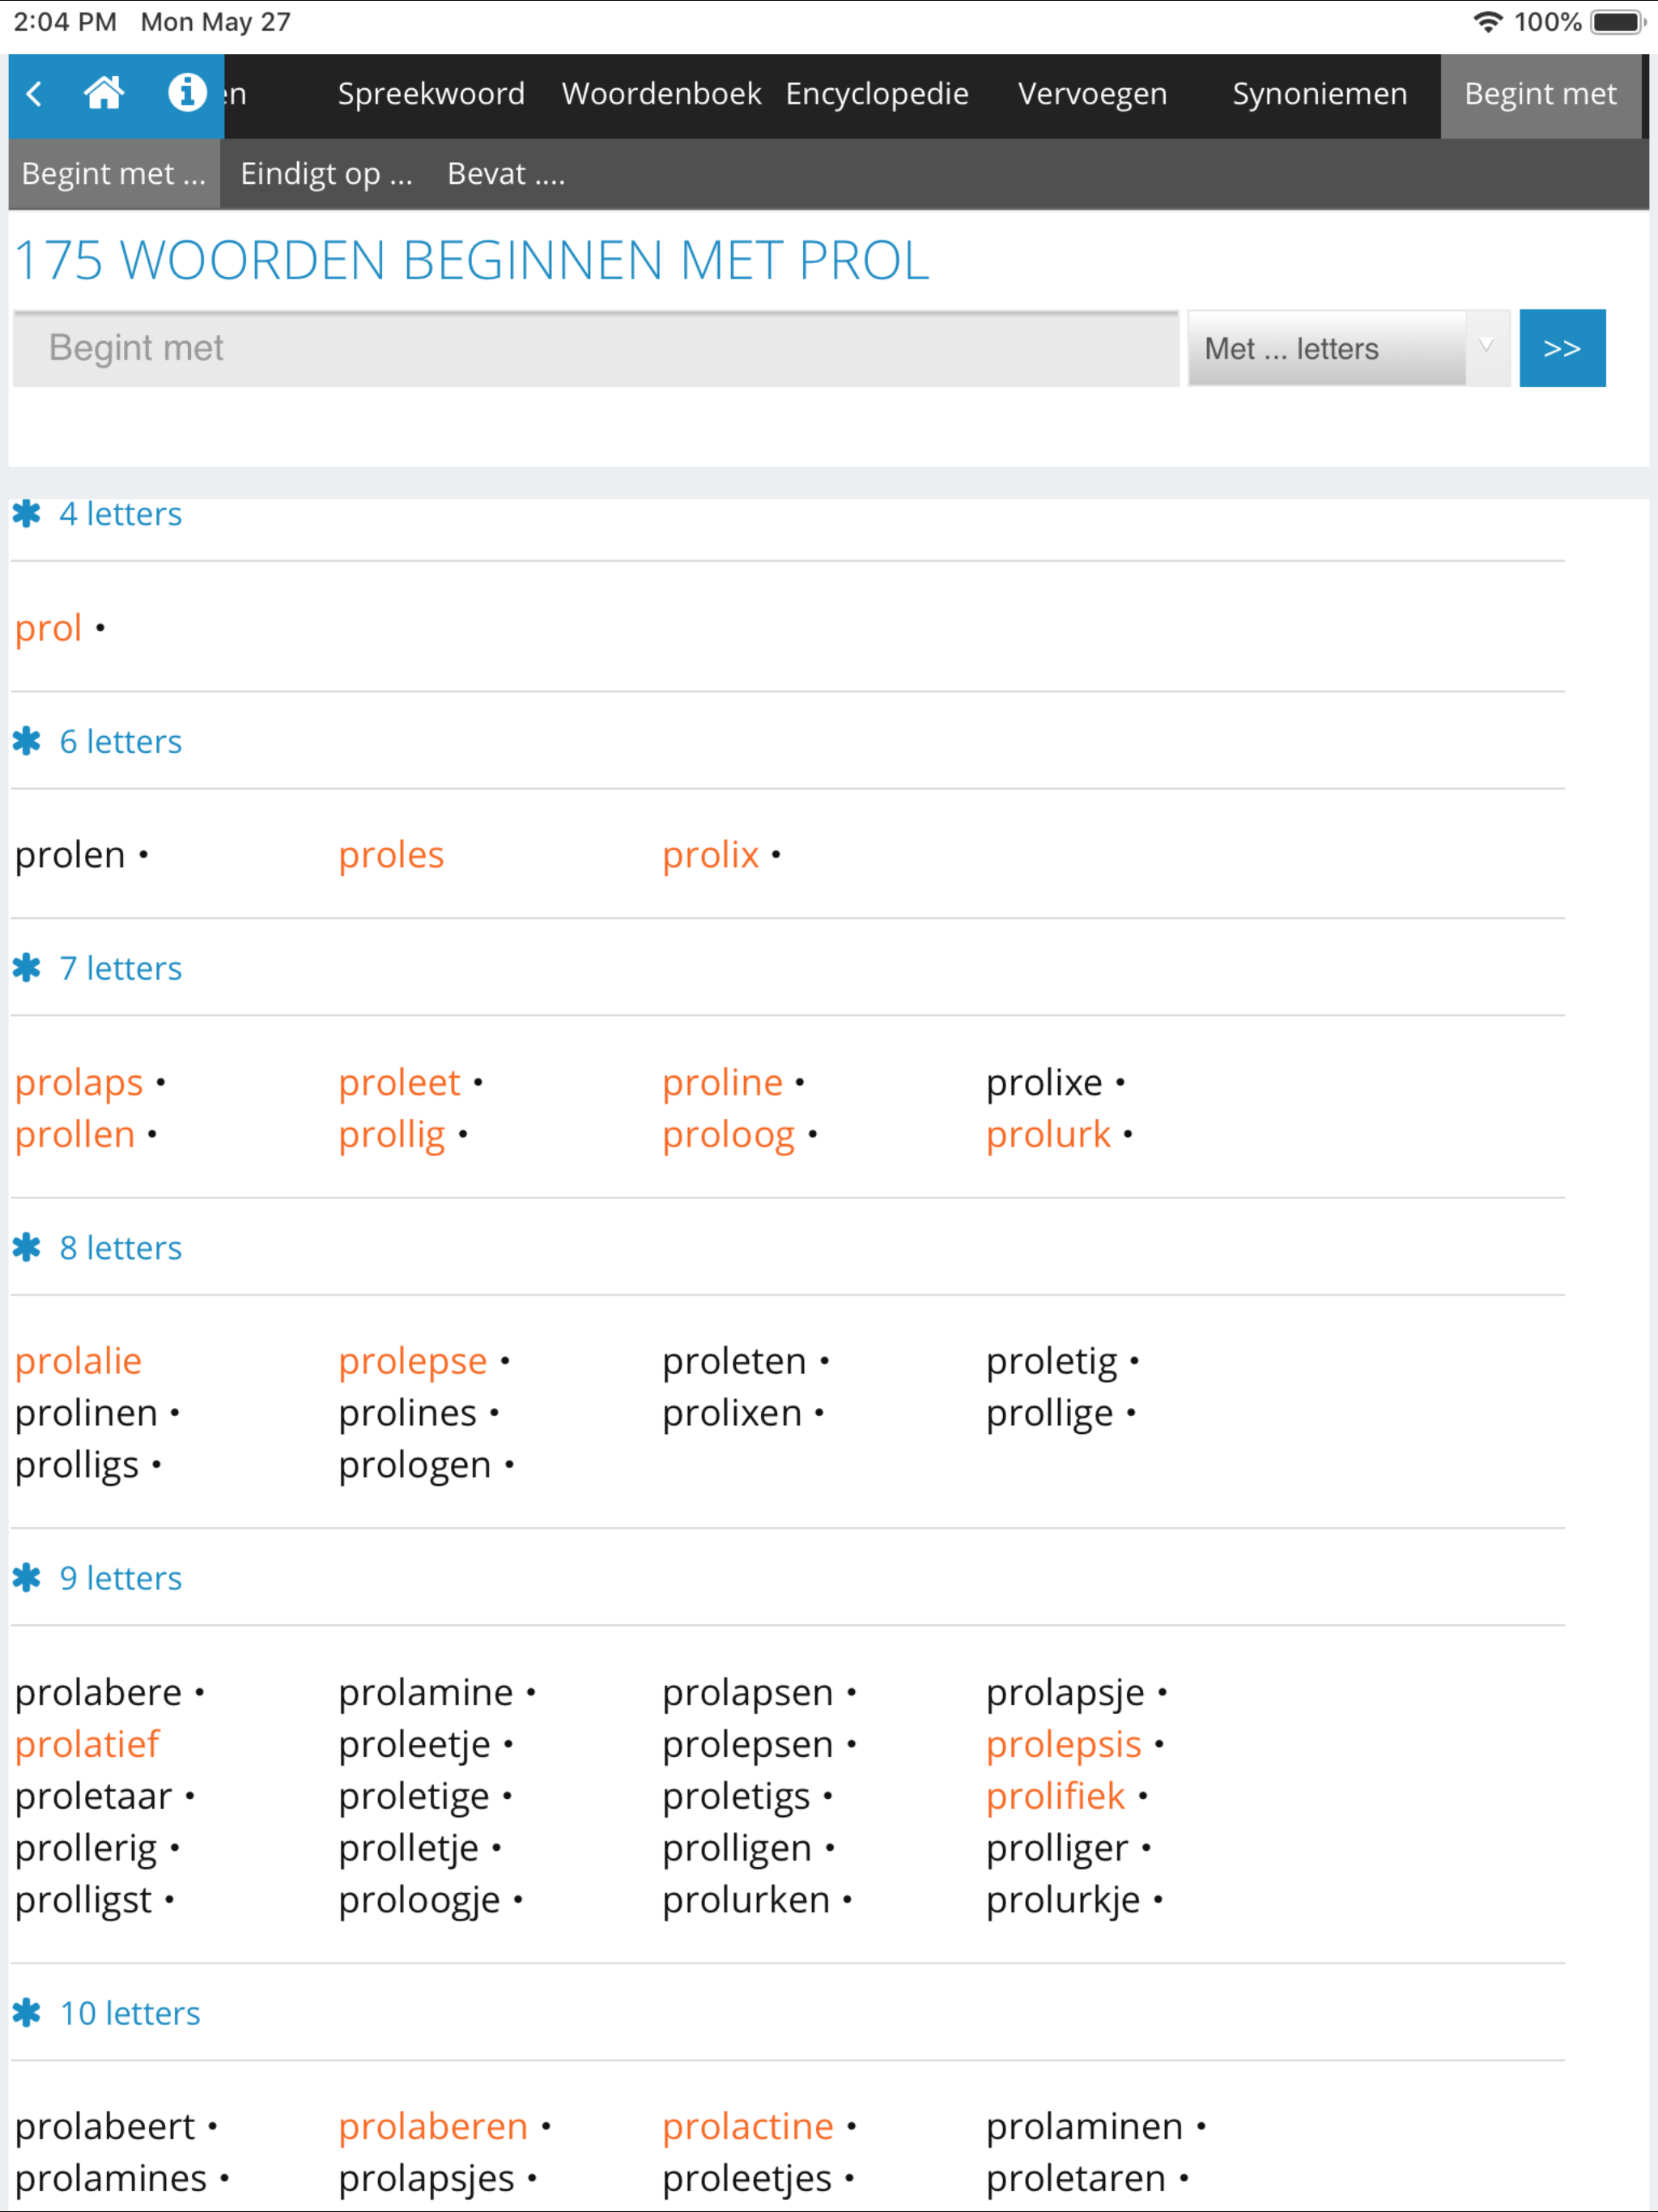The width and height of the screenshot is (1658, 2212).
Task: Open the word prolaps
Action: [x=79, y=1084]
